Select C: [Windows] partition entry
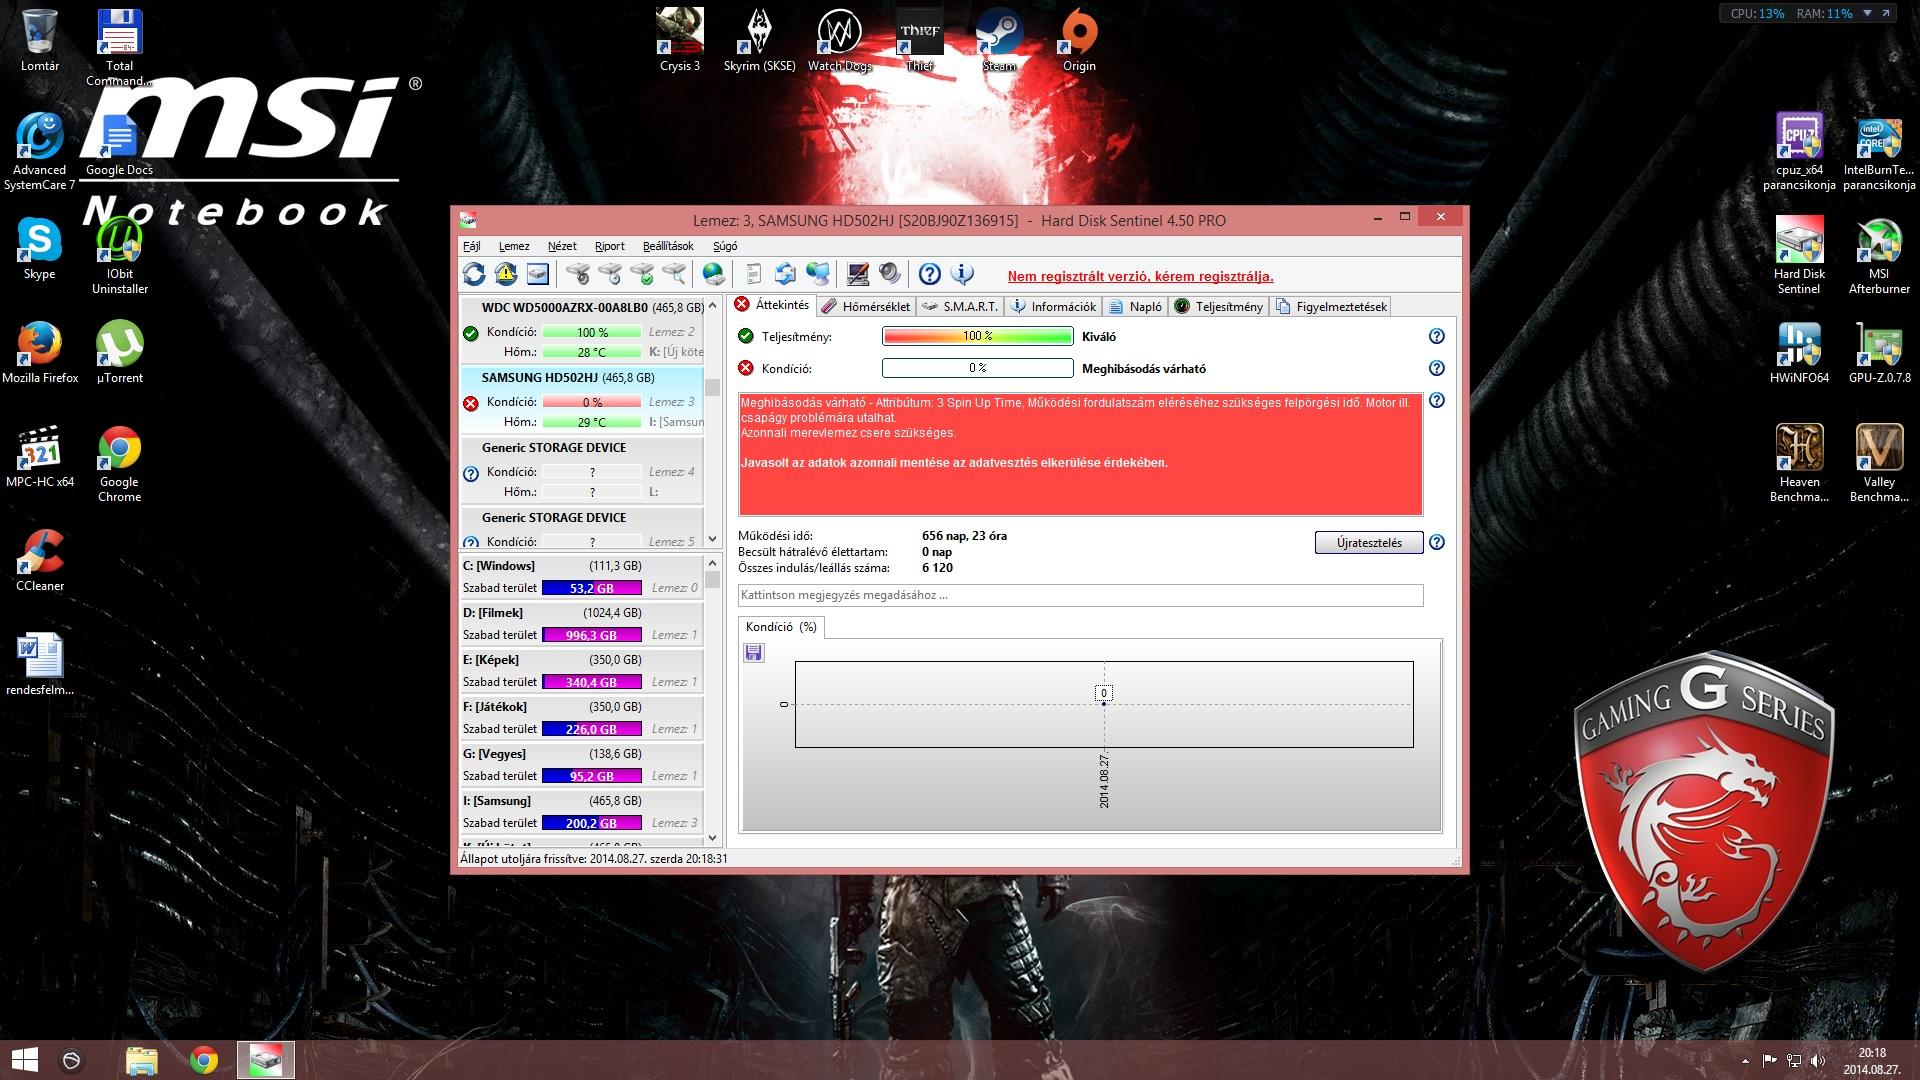1920x1080 pixels. (582, 577)
